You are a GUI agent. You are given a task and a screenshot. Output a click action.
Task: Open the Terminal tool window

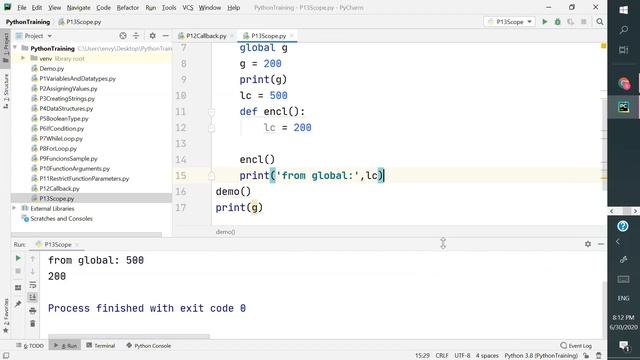101,346
